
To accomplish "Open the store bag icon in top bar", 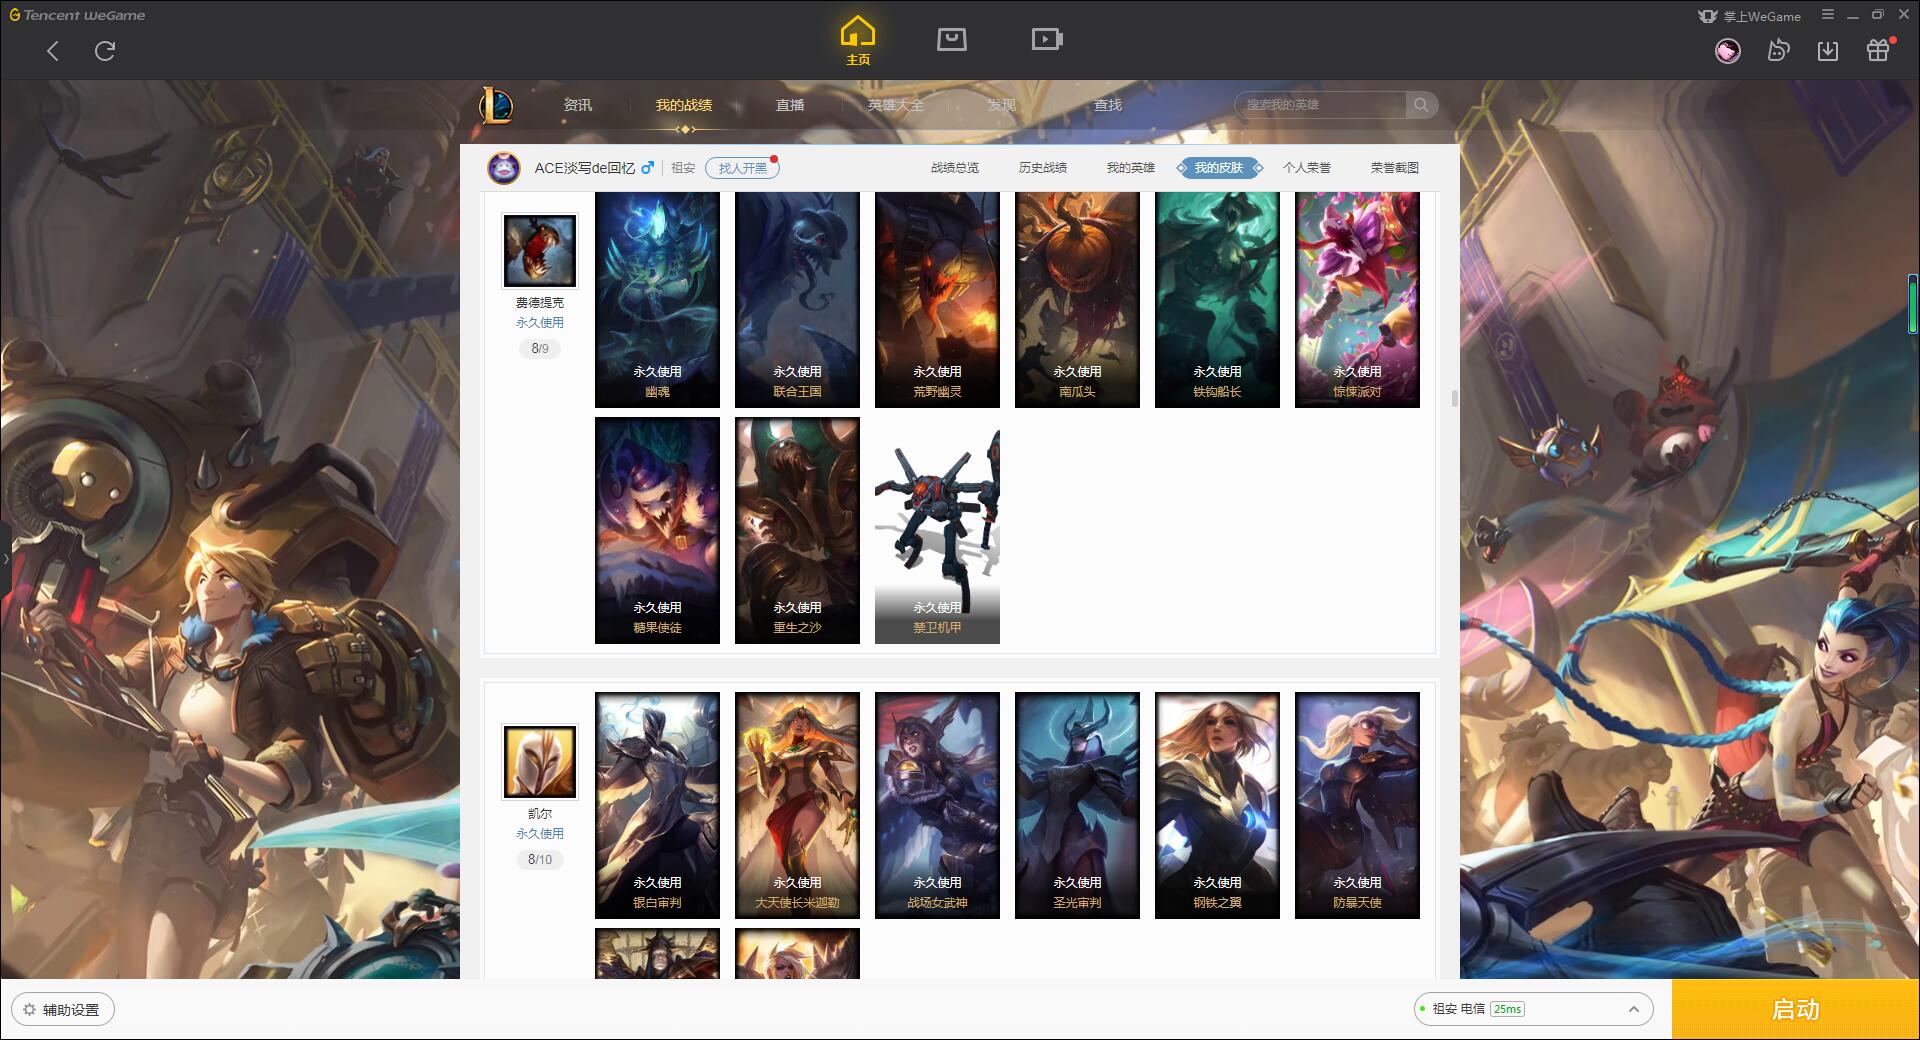I will tap(952, 39).
